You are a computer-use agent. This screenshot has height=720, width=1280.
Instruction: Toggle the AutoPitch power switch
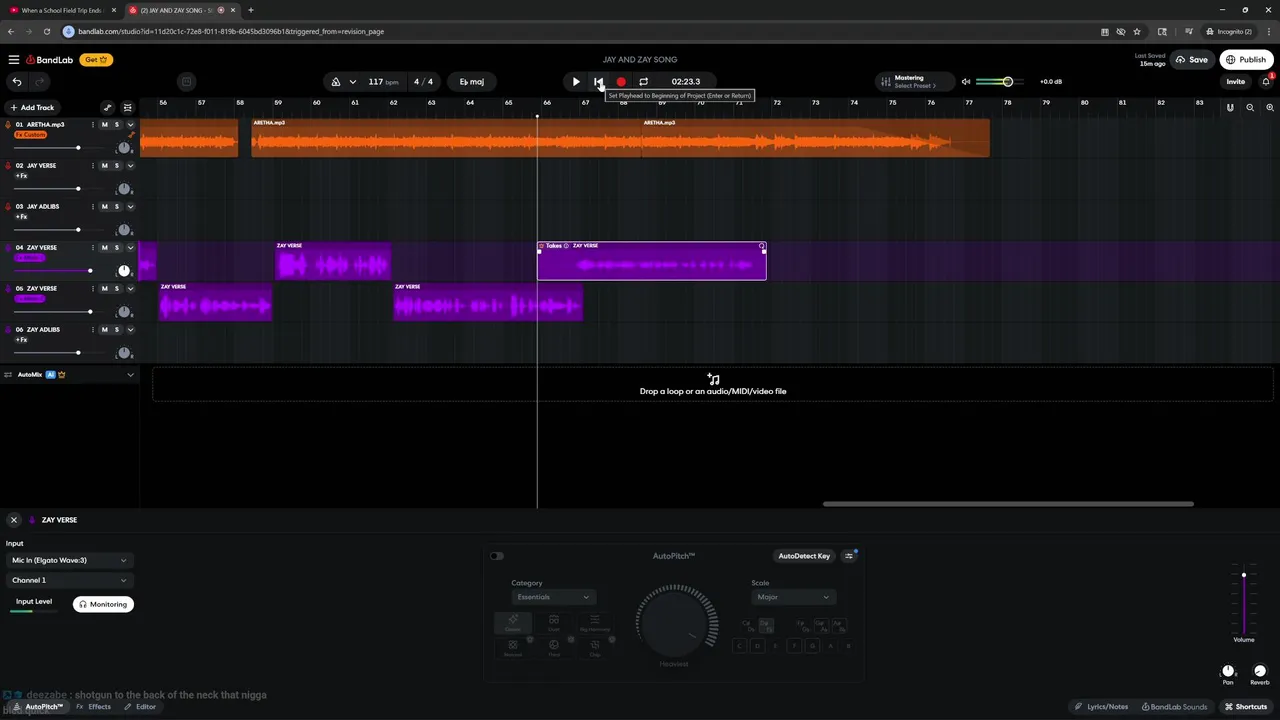497,556
